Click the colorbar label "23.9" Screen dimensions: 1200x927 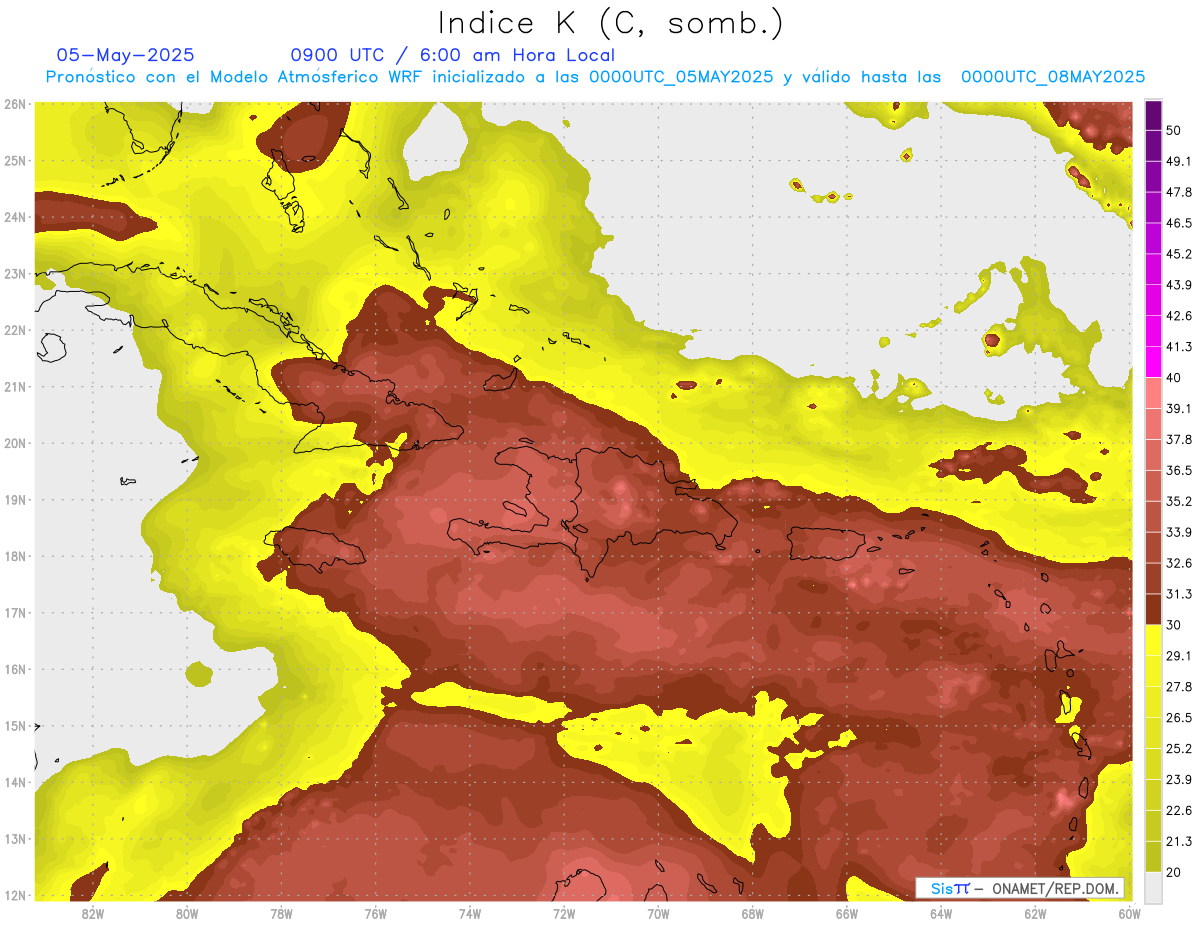click(x=1178, y=780)
